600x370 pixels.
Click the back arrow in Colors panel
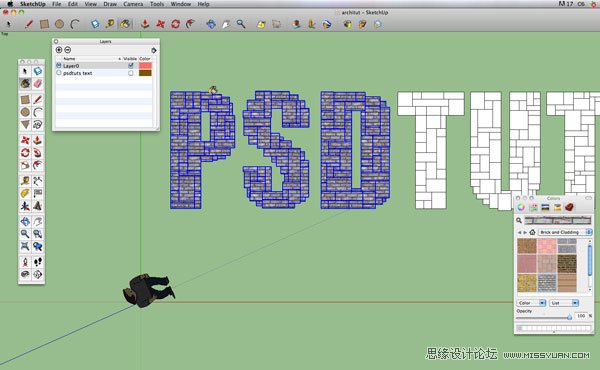(519, 232)
